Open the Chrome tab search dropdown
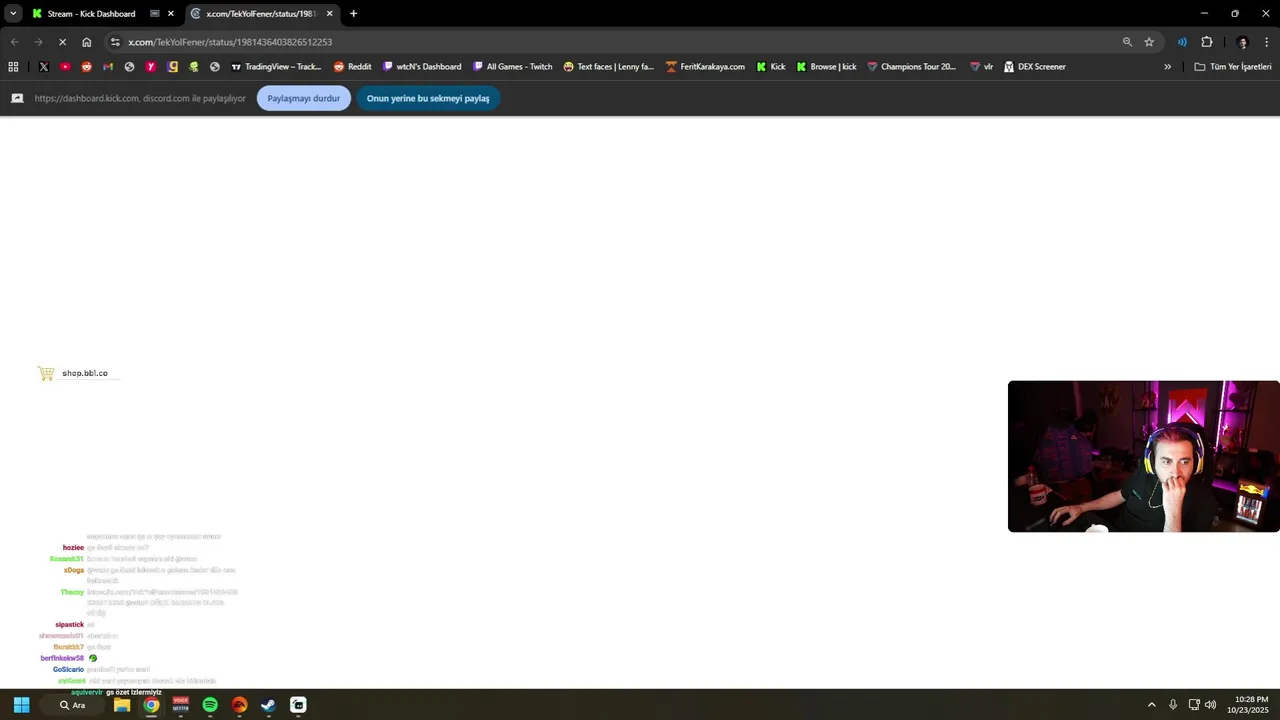Viewport: 1280px width, 720px height. tap(13, 14)
